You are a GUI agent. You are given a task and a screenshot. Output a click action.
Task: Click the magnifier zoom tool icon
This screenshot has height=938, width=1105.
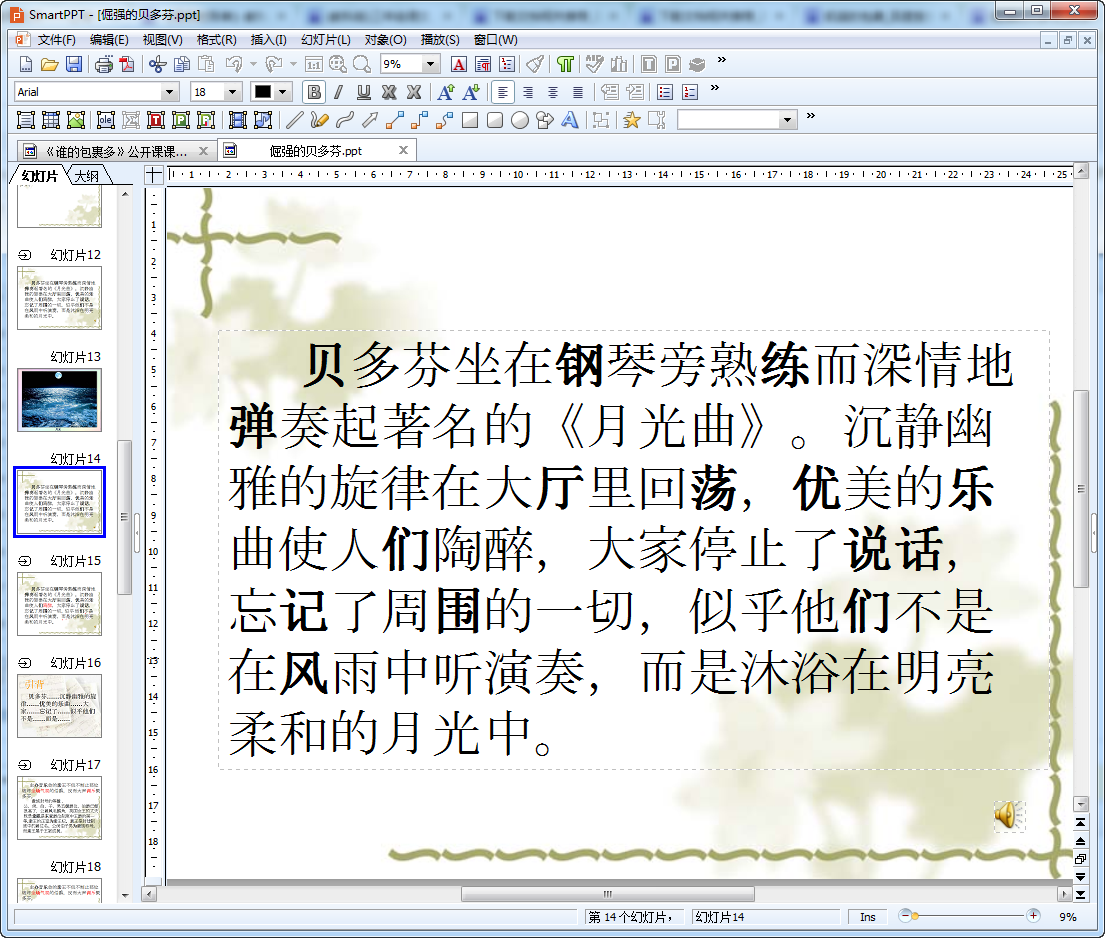point(362,65)
